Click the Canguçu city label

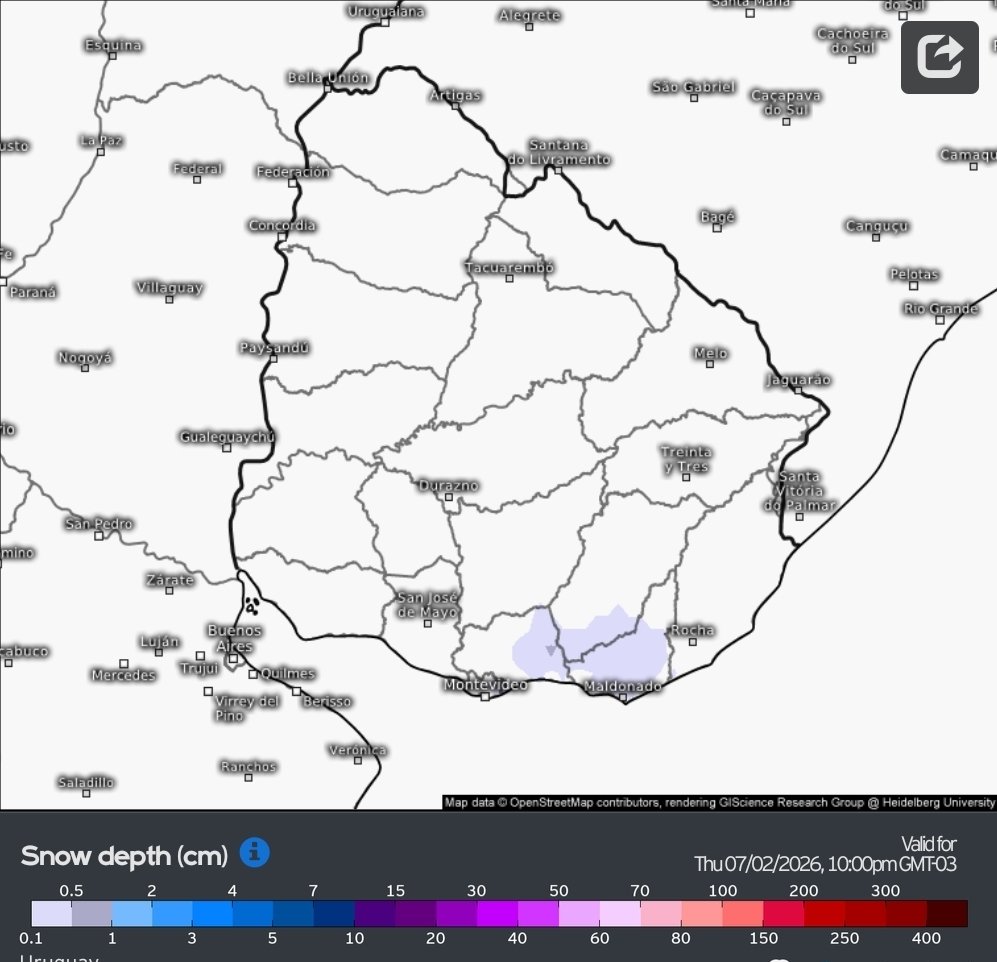pos(877,226)
